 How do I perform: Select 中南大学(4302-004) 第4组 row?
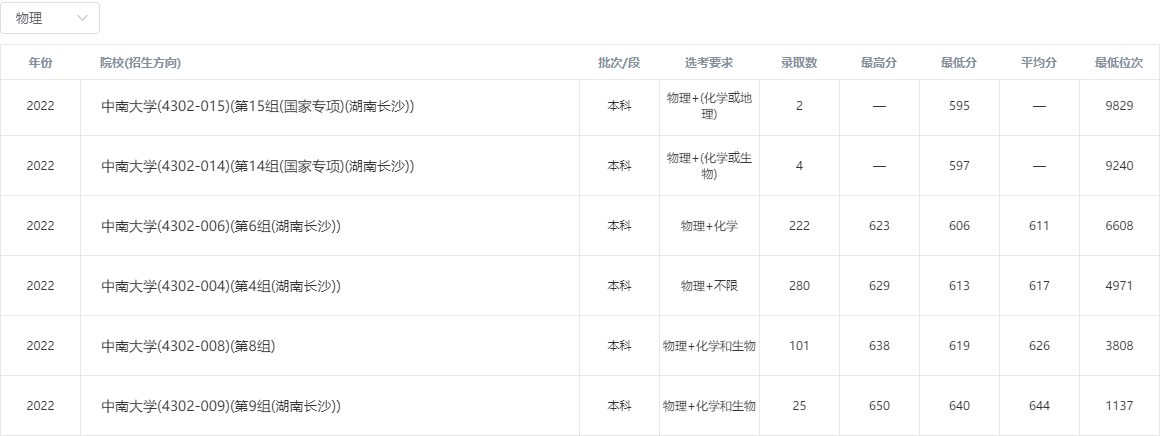(x=221, y=286)
